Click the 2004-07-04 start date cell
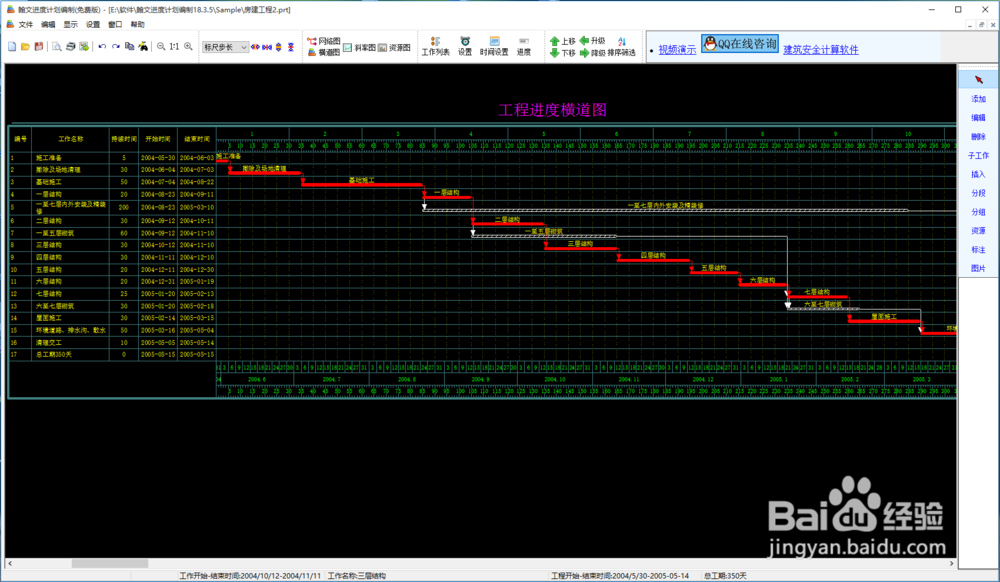The image size is (1000, 582). pyautogui.click(x=158, y=182)
